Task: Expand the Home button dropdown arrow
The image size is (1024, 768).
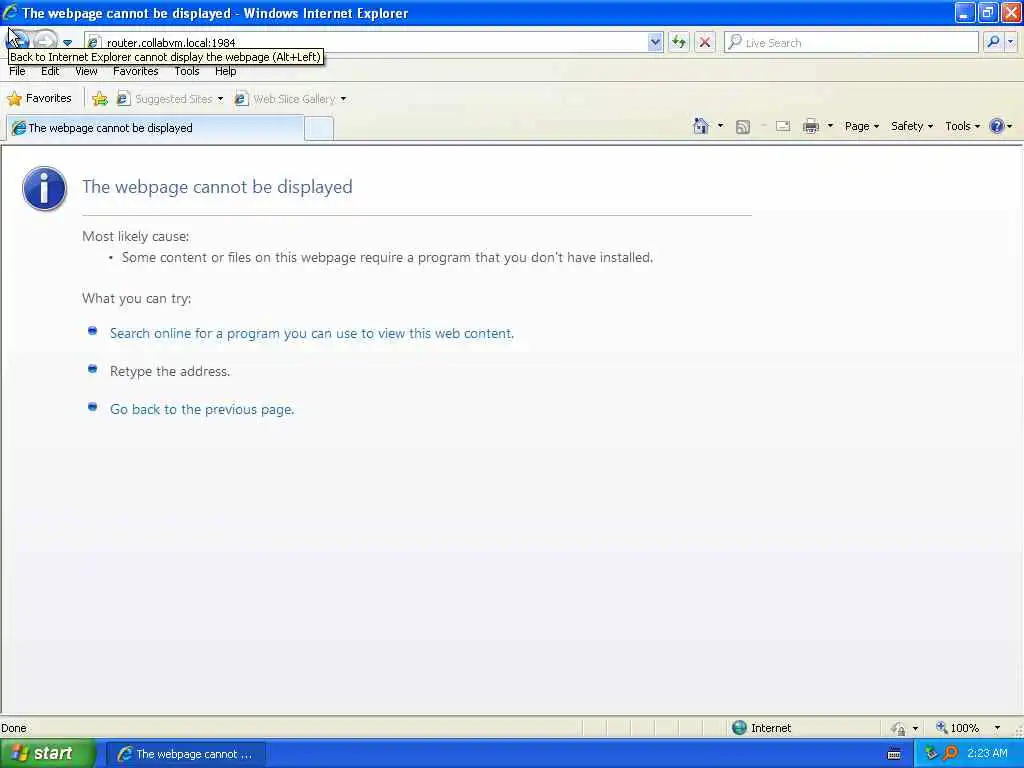Action: click(x=720, y=126)
